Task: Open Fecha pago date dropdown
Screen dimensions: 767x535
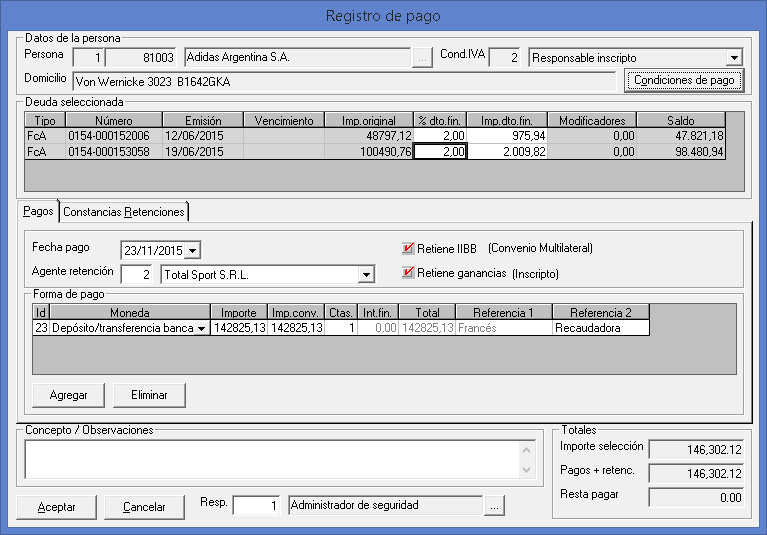Action: (193, 250)
